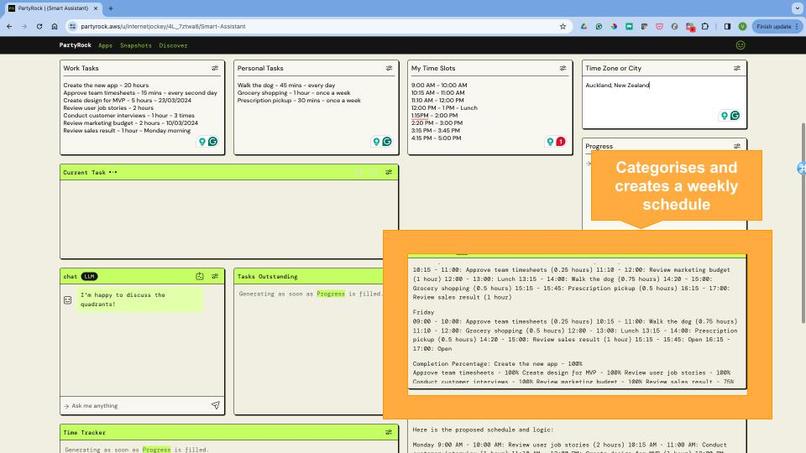
Task: Open Chrome three-dot menu beside Finish update
Action: tap(797, 26)
